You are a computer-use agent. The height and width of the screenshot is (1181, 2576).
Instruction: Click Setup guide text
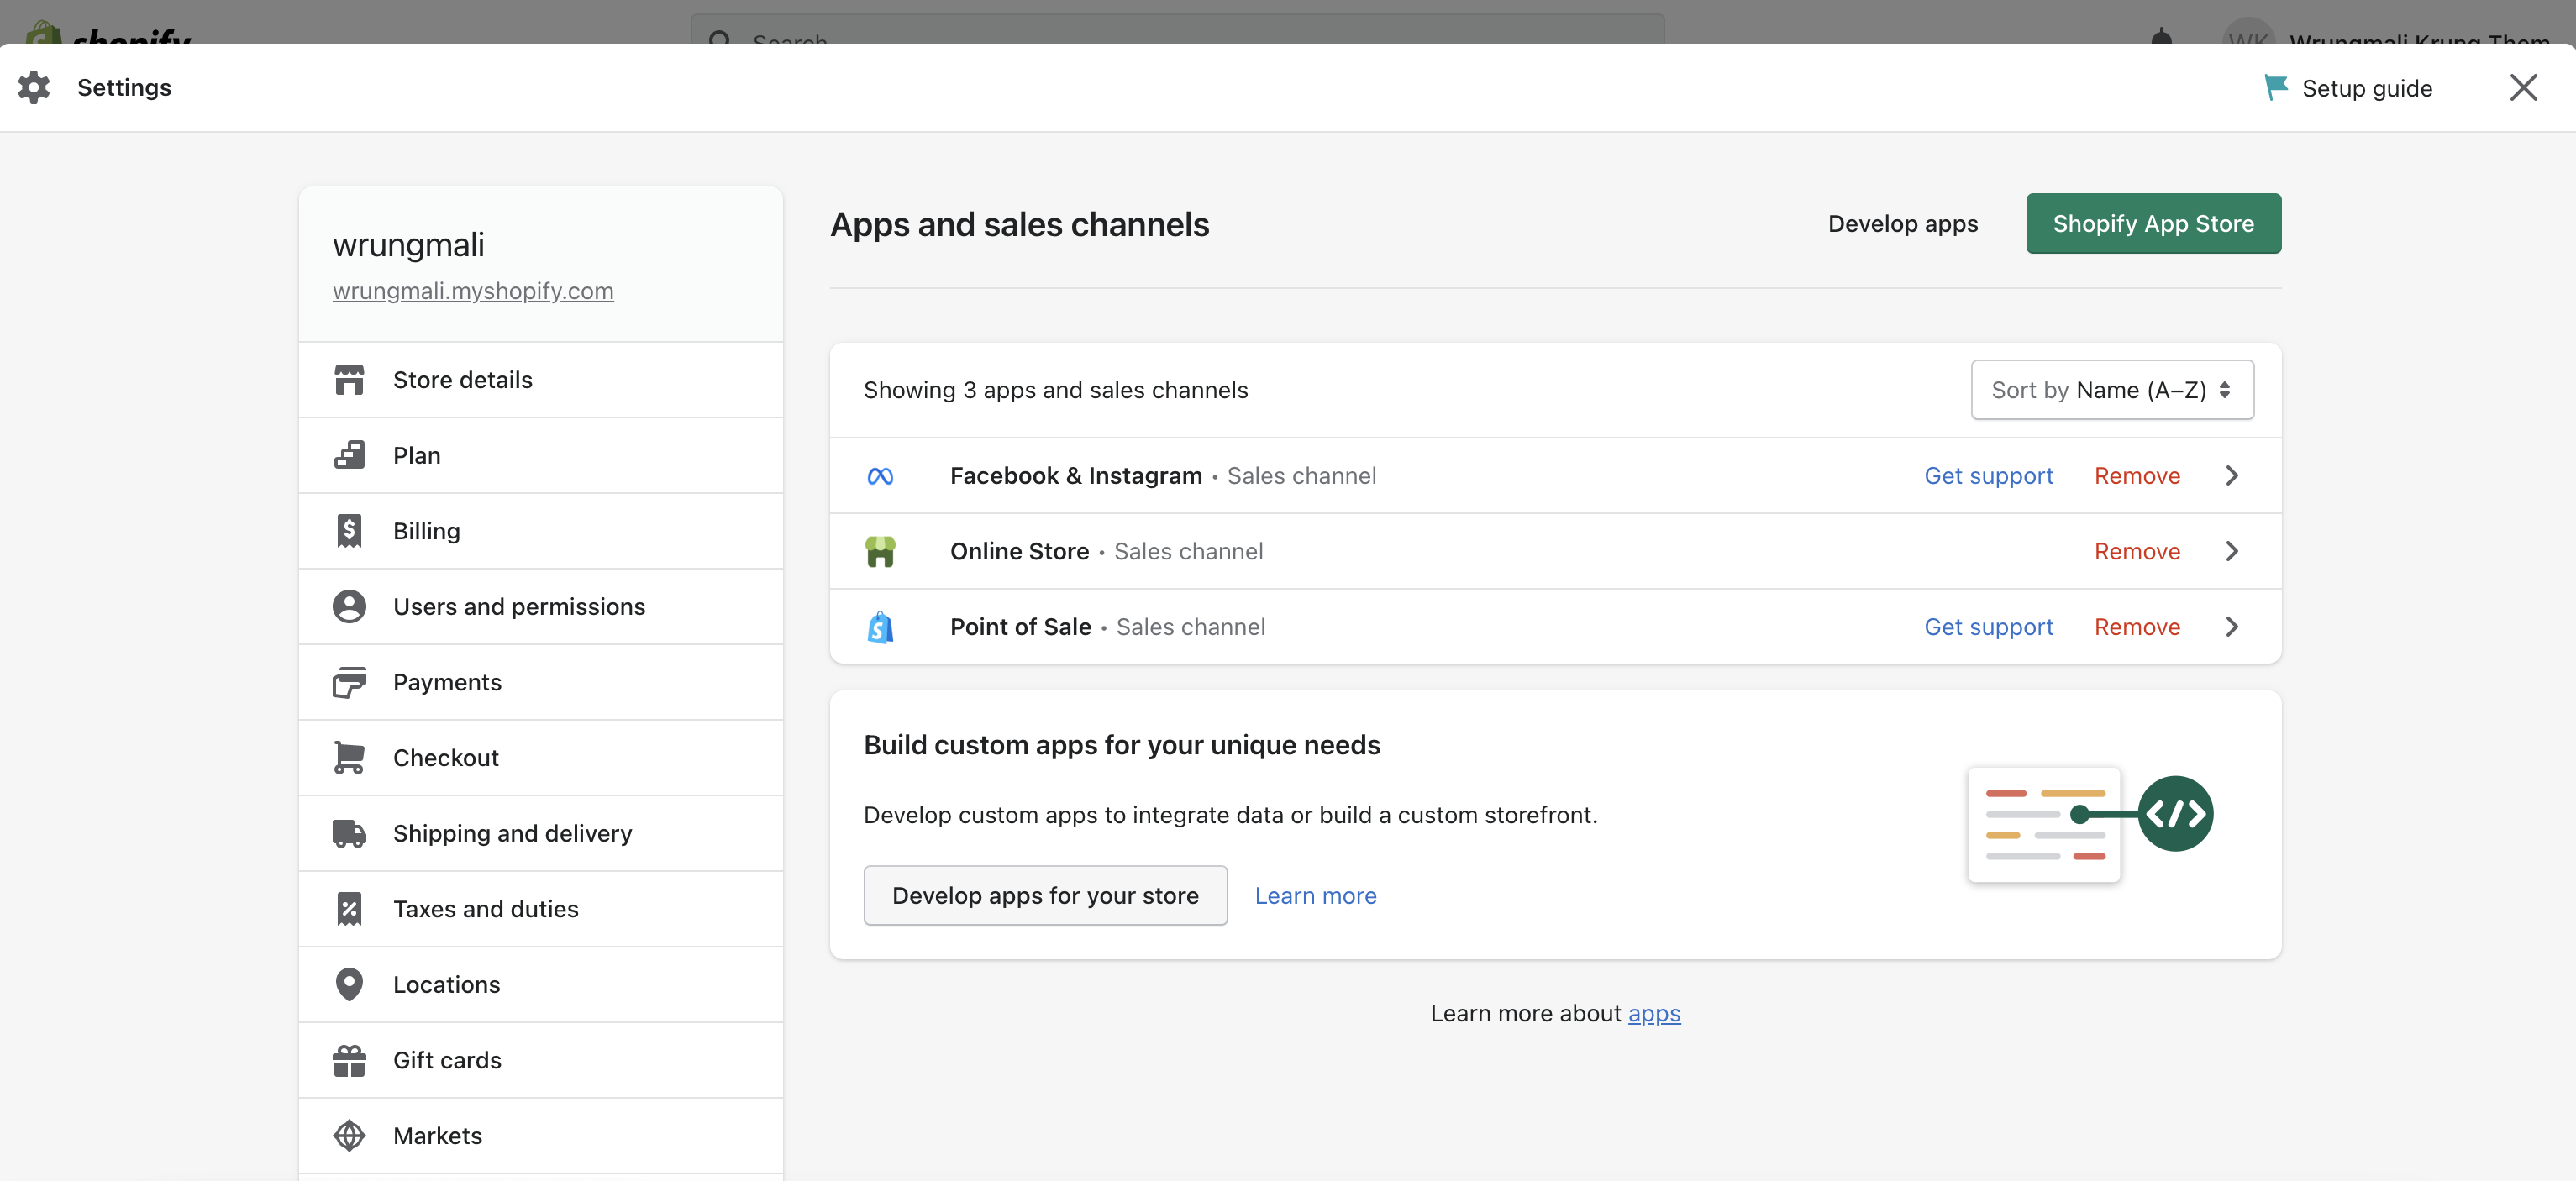point(2367,88)
